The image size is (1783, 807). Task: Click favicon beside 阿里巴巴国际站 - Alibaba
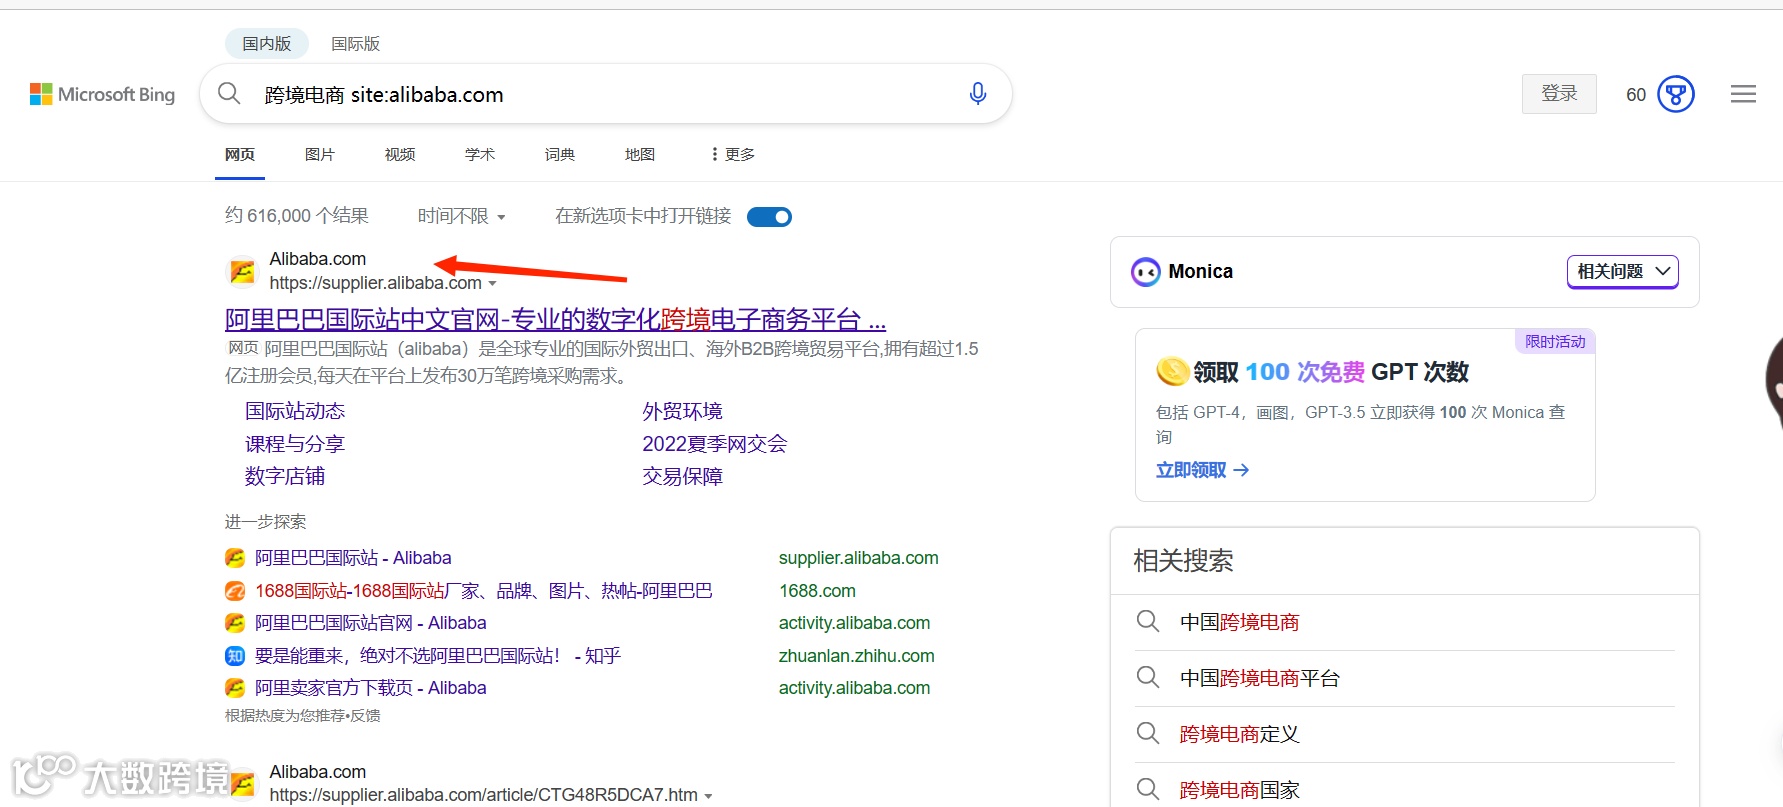[235, 558]
